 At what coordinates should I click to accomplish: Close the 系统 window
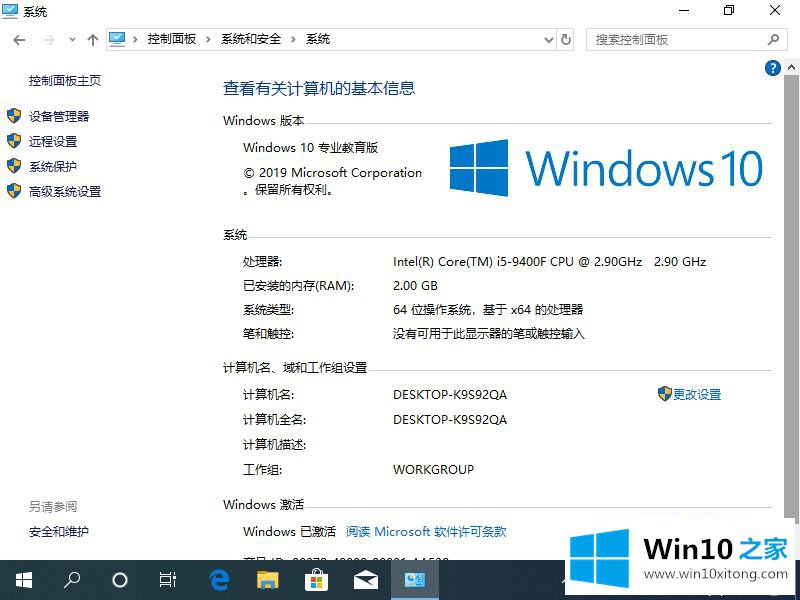(x=774, y=10)
